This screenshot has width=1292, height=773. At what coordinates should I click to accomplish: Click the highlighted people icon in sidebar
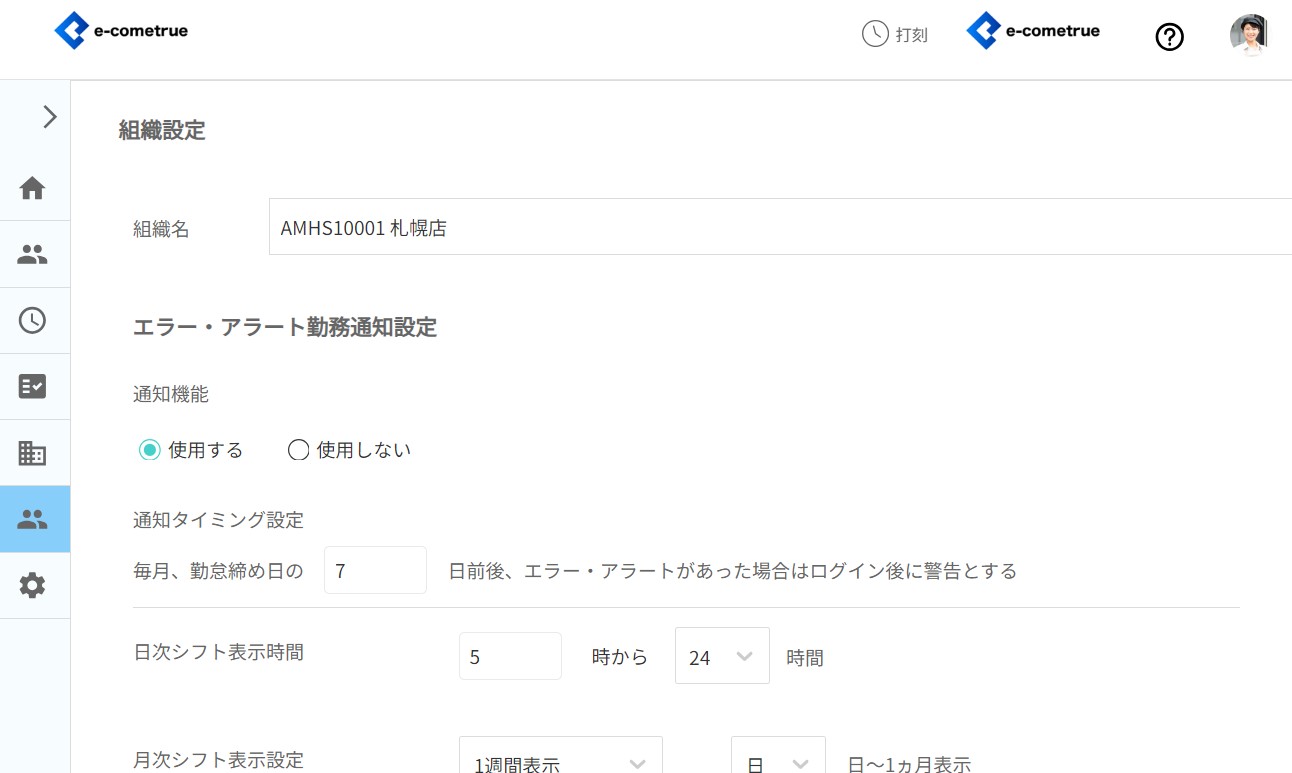(x=33, y=519)
